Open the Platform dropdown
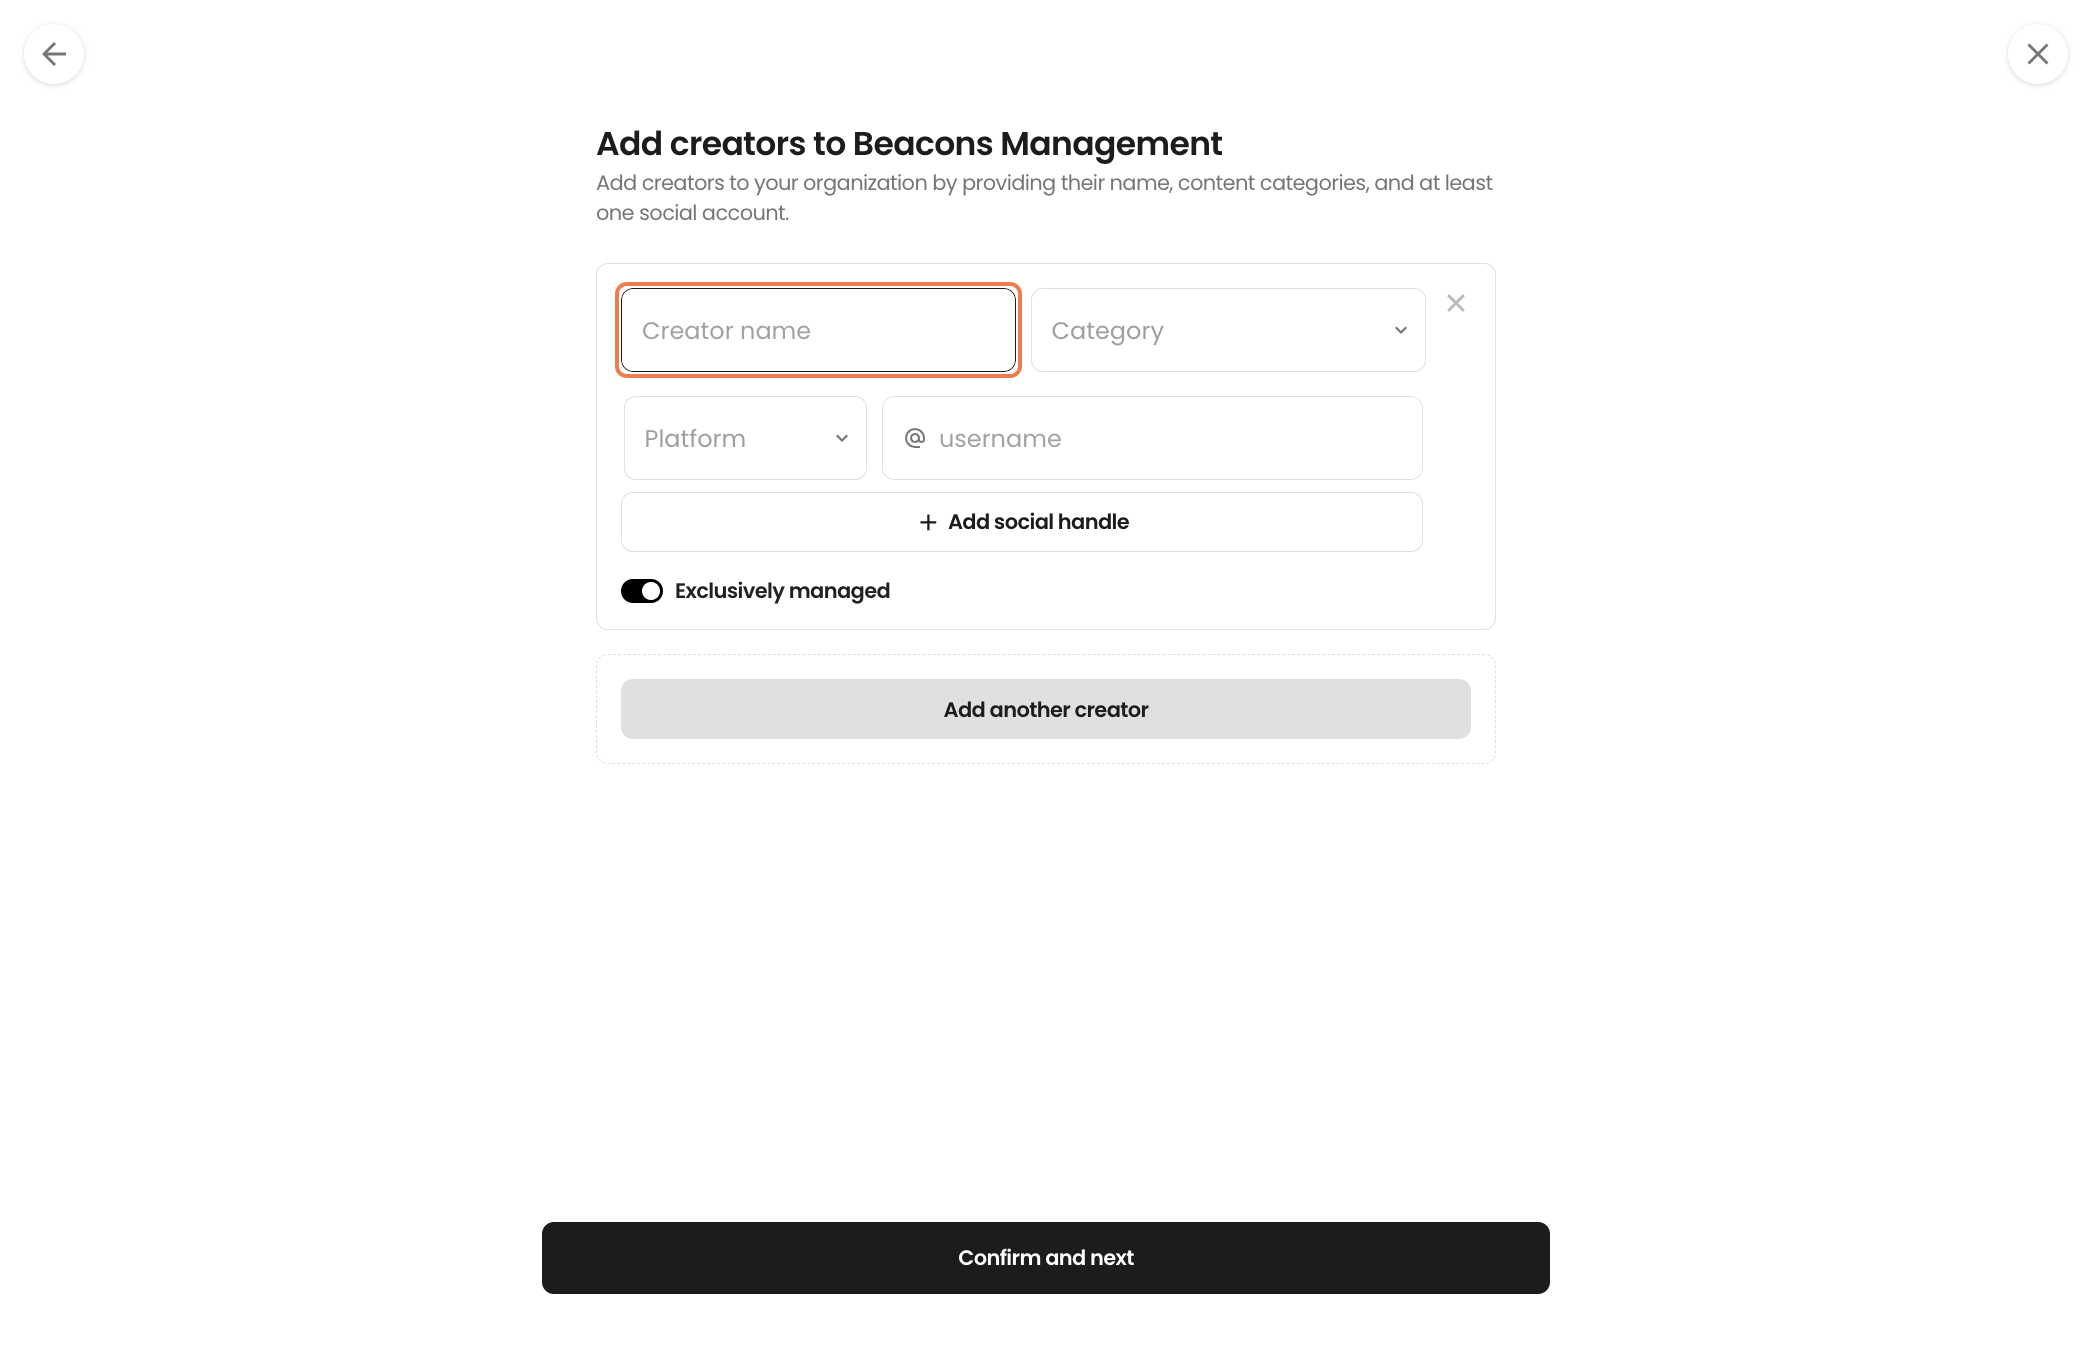The width and height of the screenshot is (2092, 1366). pos(745,438)
